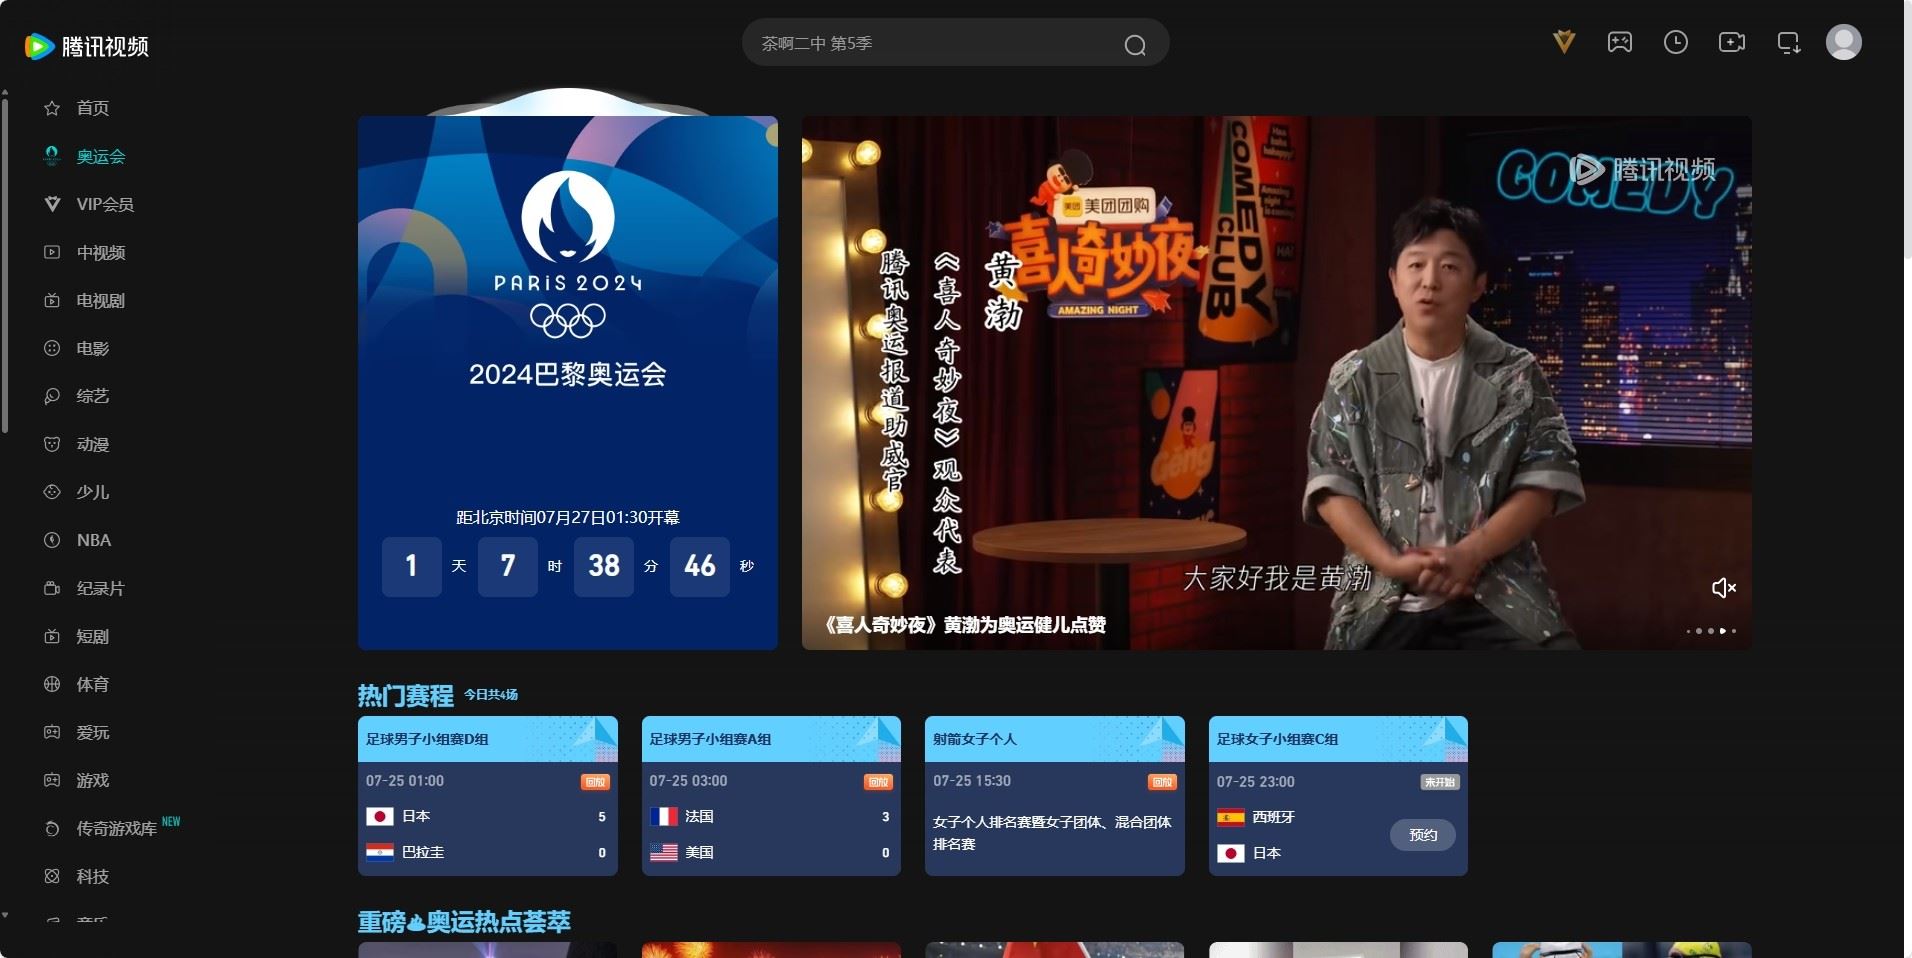The height and width of the screenshot is (958, 1912).
Task: Reserve the 西班牙 vs 日本 match with 预约
Action: (x=1423, y=835)
